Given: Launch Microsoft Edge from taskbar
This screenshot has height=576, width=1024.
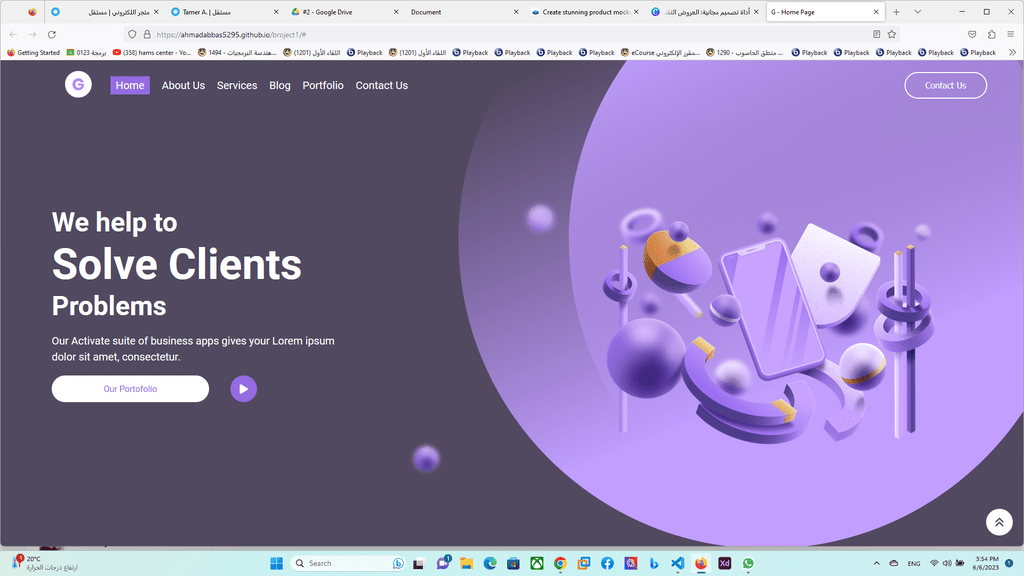Looking at the screenshot, I should coord(490,563).
